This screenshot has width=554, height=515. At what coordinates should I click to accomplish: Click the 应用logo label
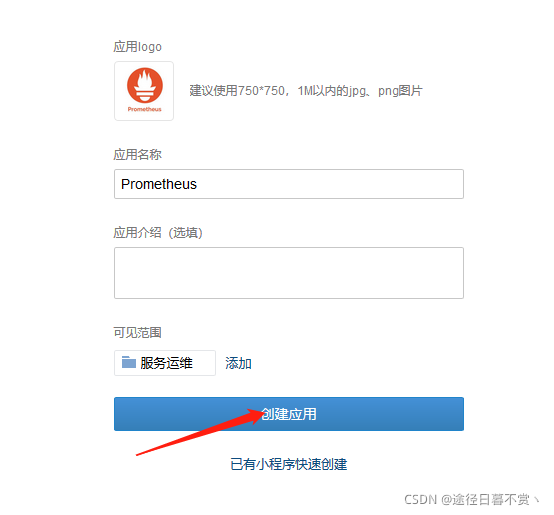(137, 47)
